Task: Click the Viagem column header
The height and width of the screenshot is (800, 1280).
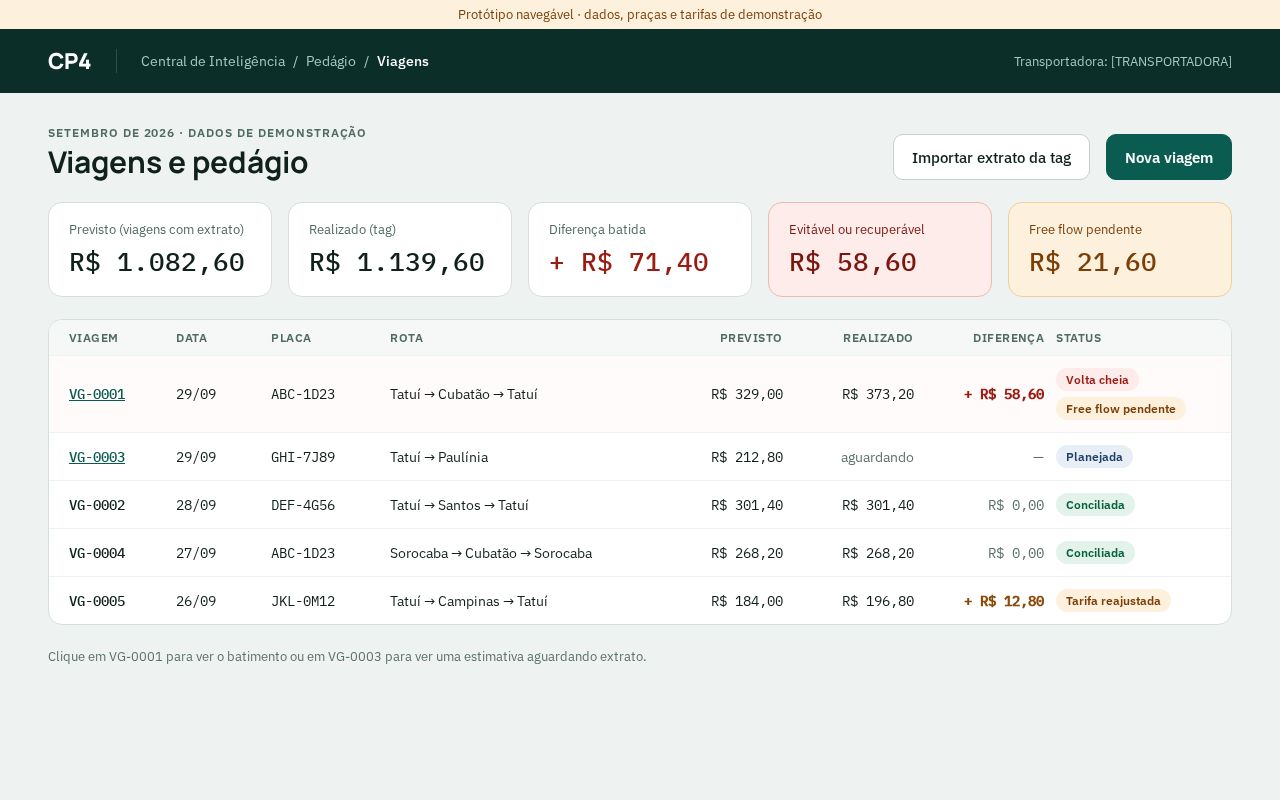Action: (94, 338)
